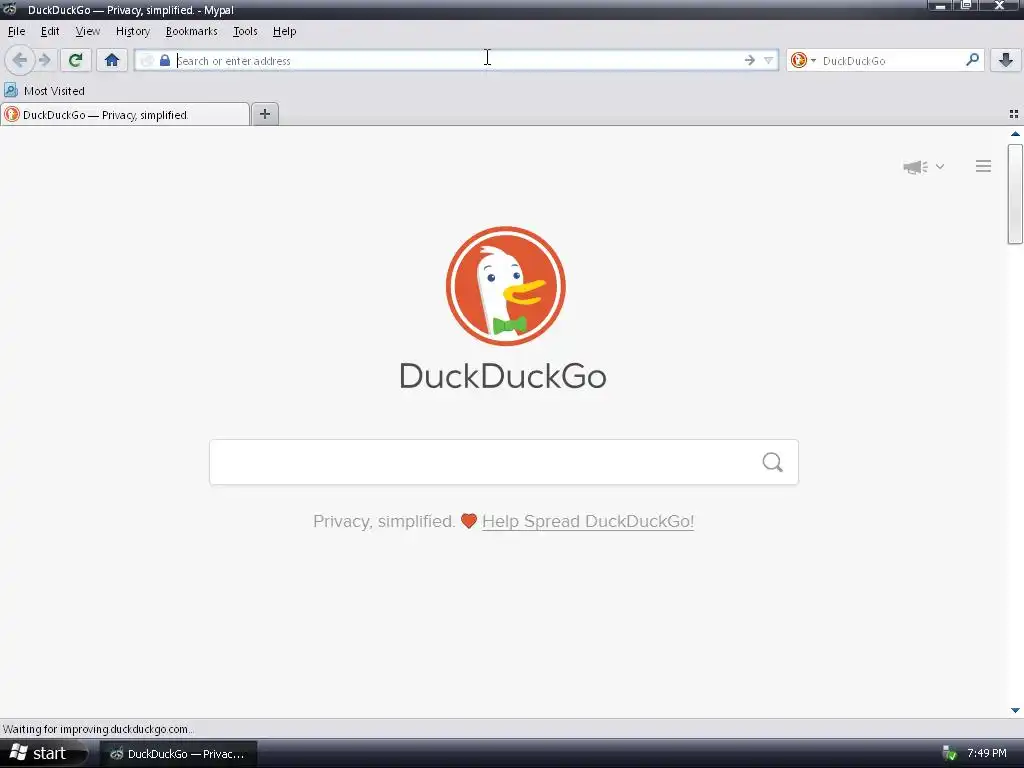1024x768 pixels.
Task: Go to the browser Home page
Action: point(112,61)
